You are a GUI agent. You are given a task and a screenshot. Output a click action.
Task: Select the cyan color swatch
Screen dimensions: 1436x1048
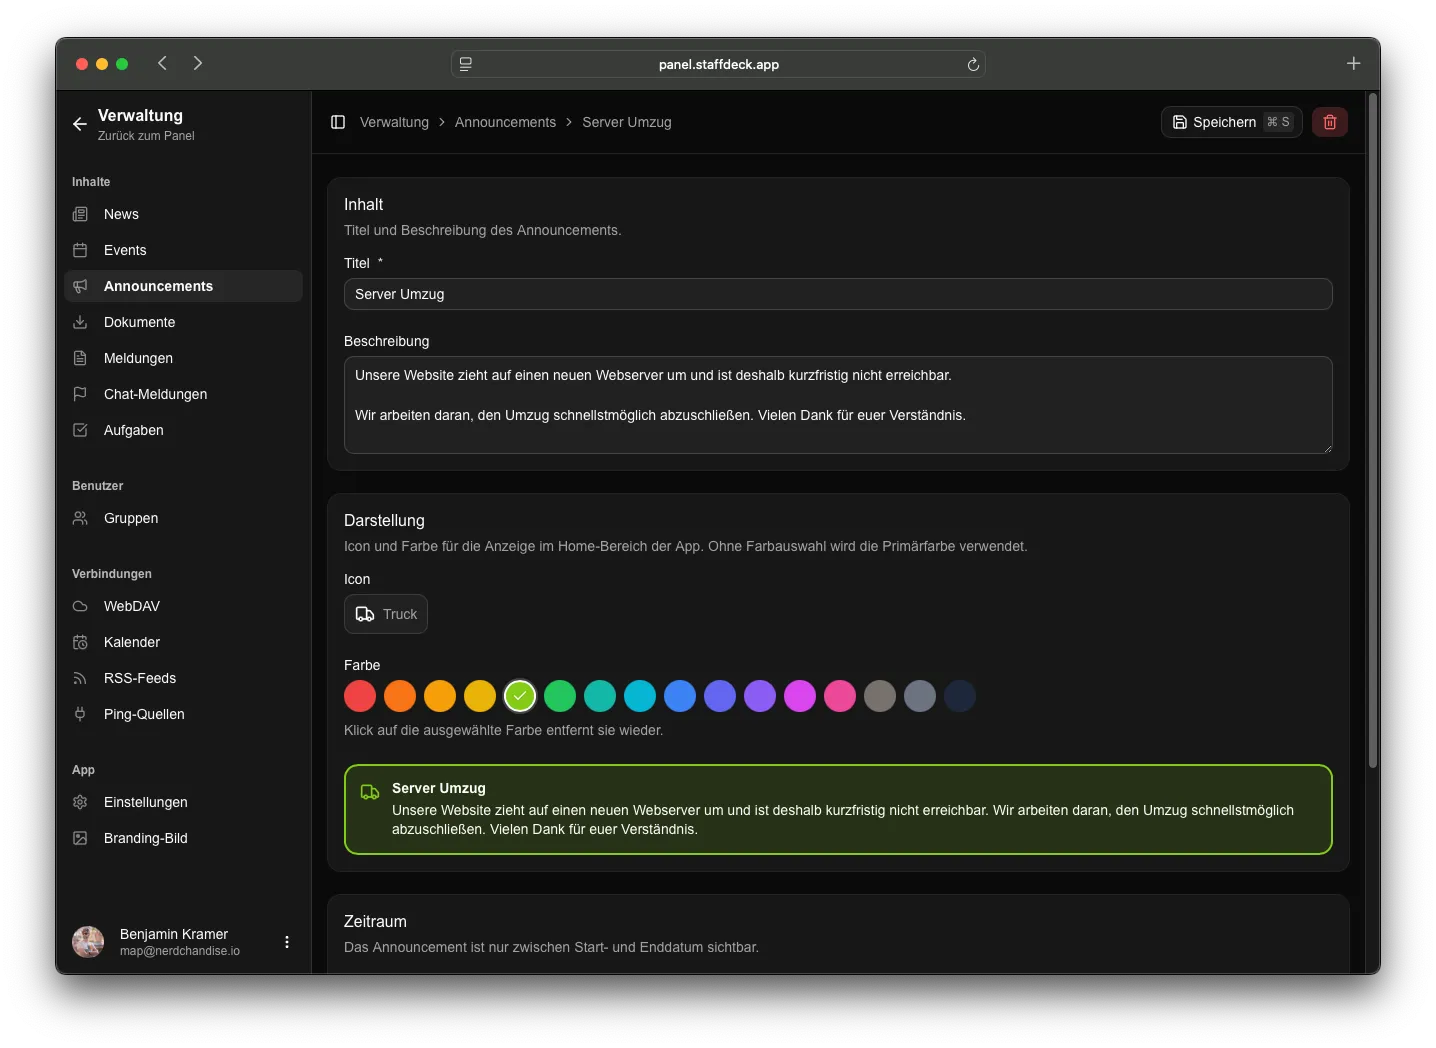pos(640,696)
